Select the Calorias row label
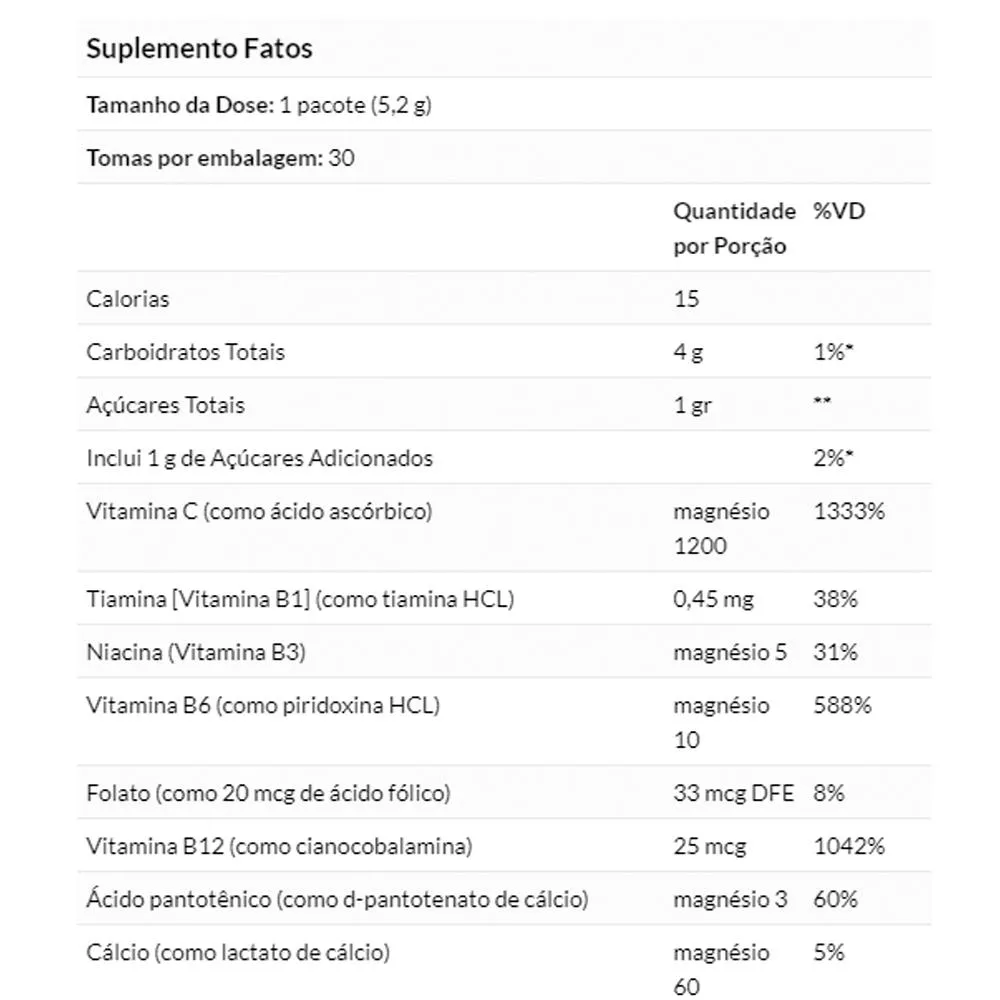This screenshot has width=1000, height=1000. tap(128, 299)
